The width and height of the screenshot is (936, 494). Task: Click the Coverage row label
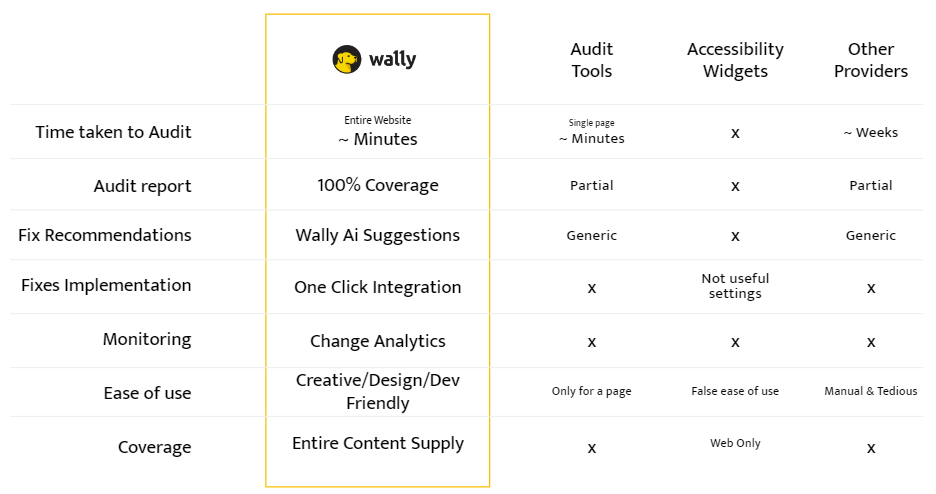pyautogui.click(x=154, y=447)
